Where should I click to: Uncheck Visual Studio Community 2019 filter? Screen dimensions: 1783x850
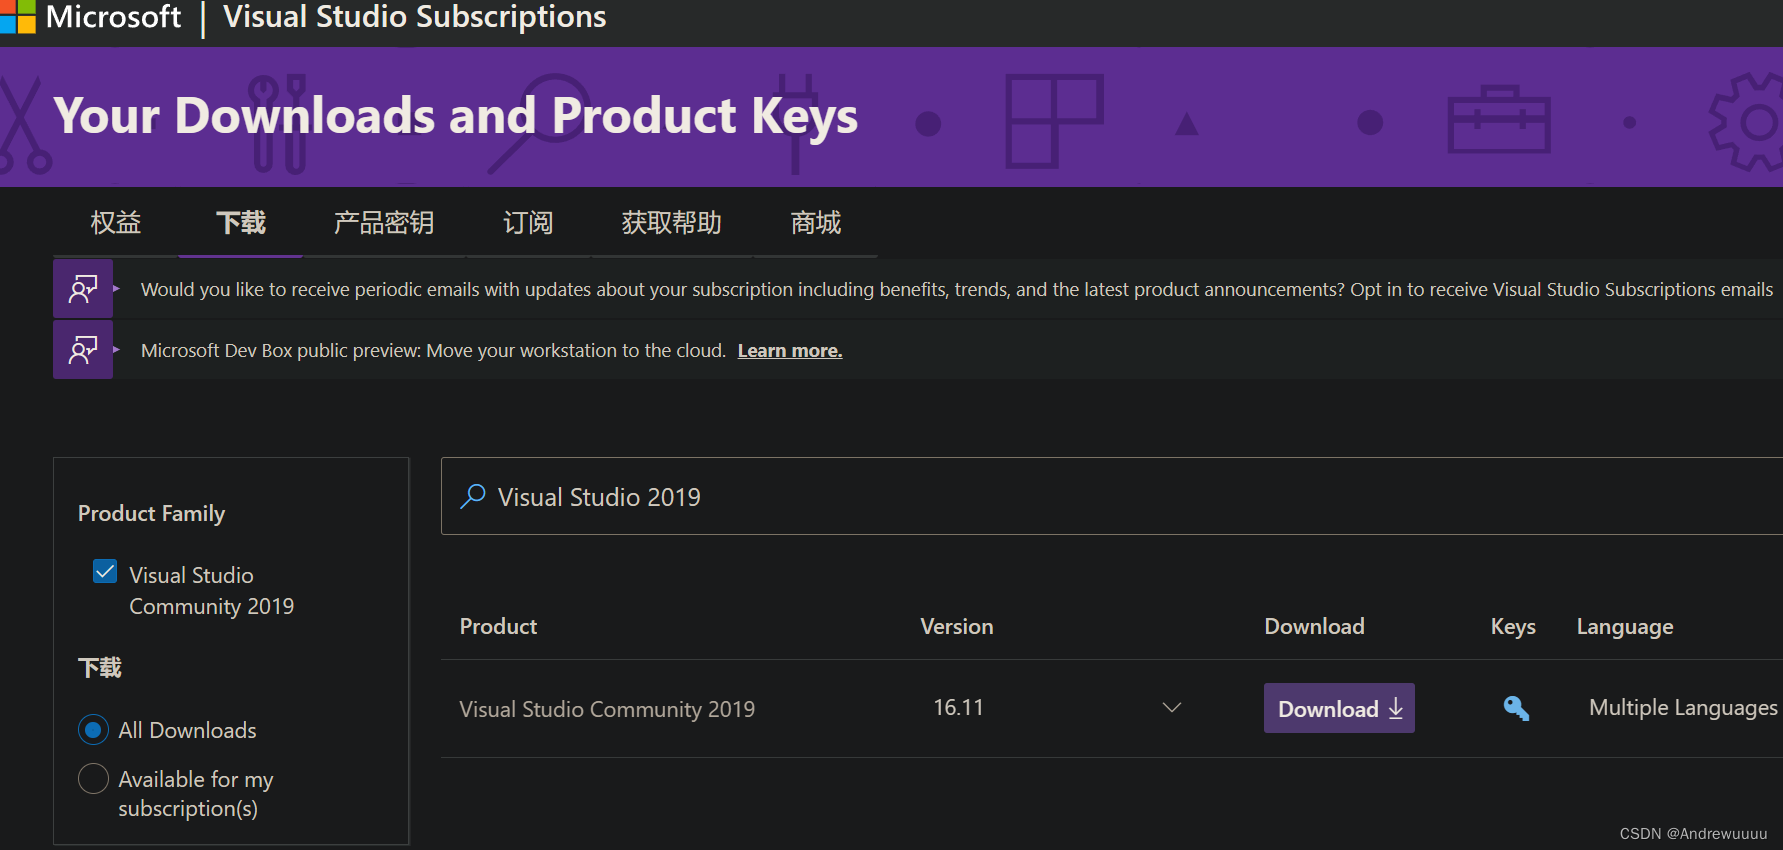point(105,571)
